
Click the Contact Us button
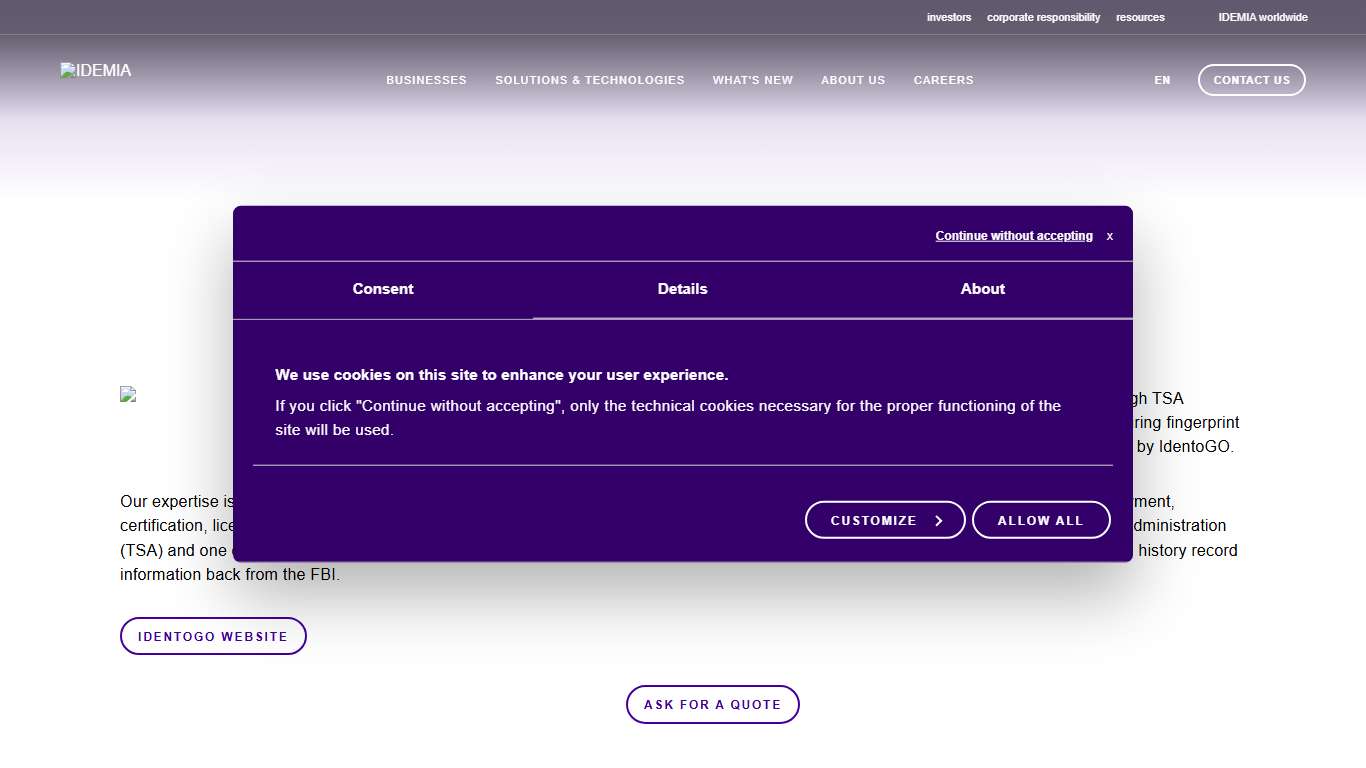(1251, 80)
